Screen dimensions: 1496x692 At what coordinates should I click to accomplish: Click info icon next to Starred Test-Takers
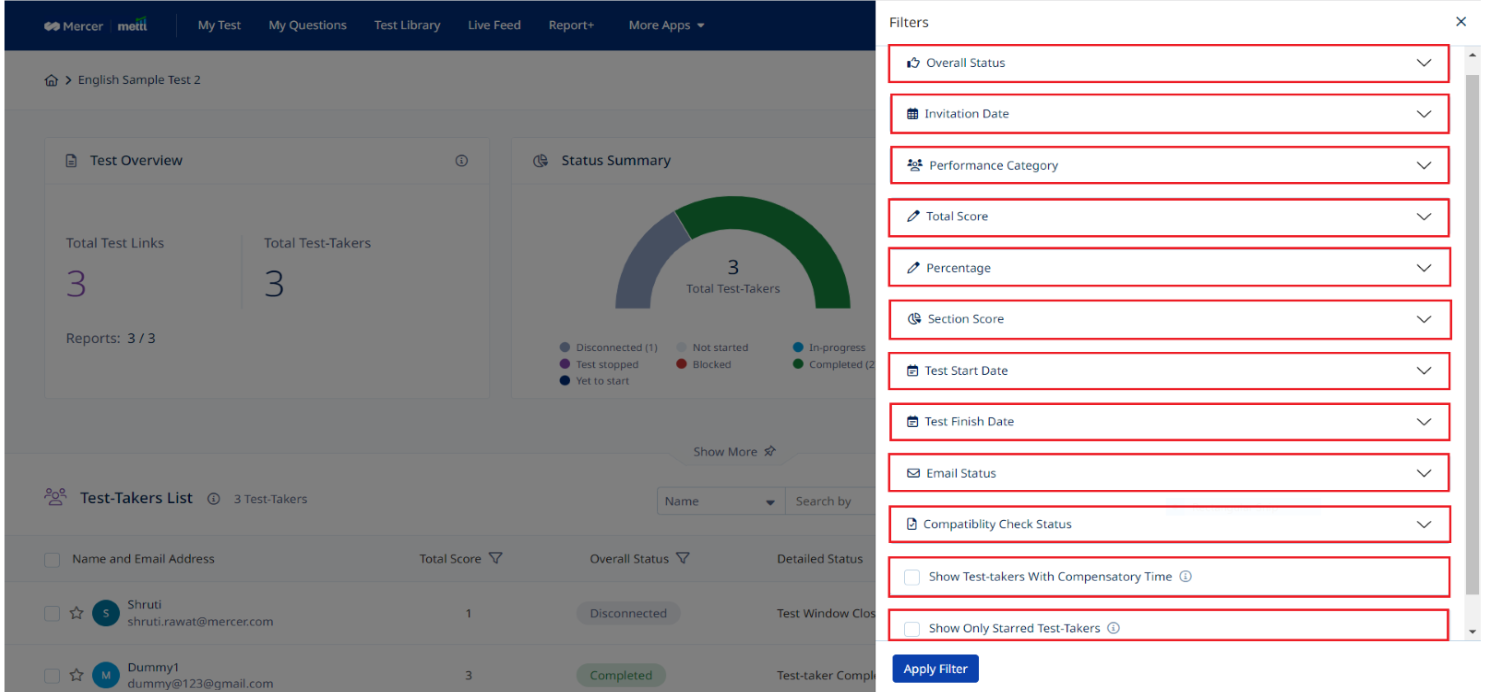click(1113, 628)
